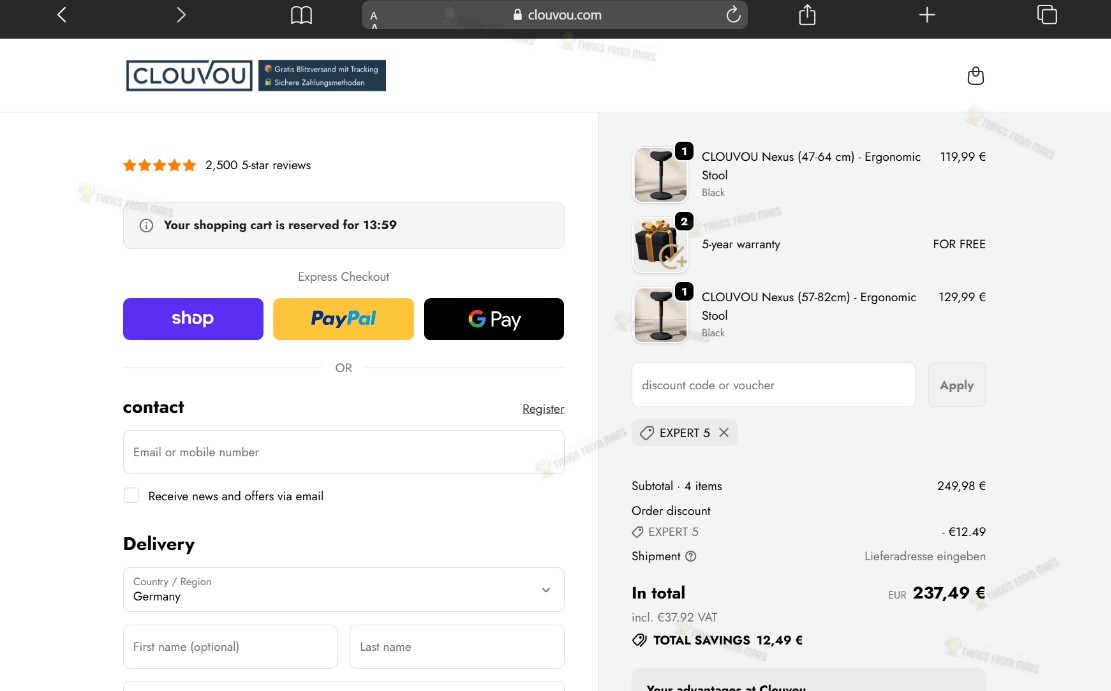This screenshot has width=1111, height=691.
Task: Pay with the Shop express checkout button
Action: [x=193, y=319]
